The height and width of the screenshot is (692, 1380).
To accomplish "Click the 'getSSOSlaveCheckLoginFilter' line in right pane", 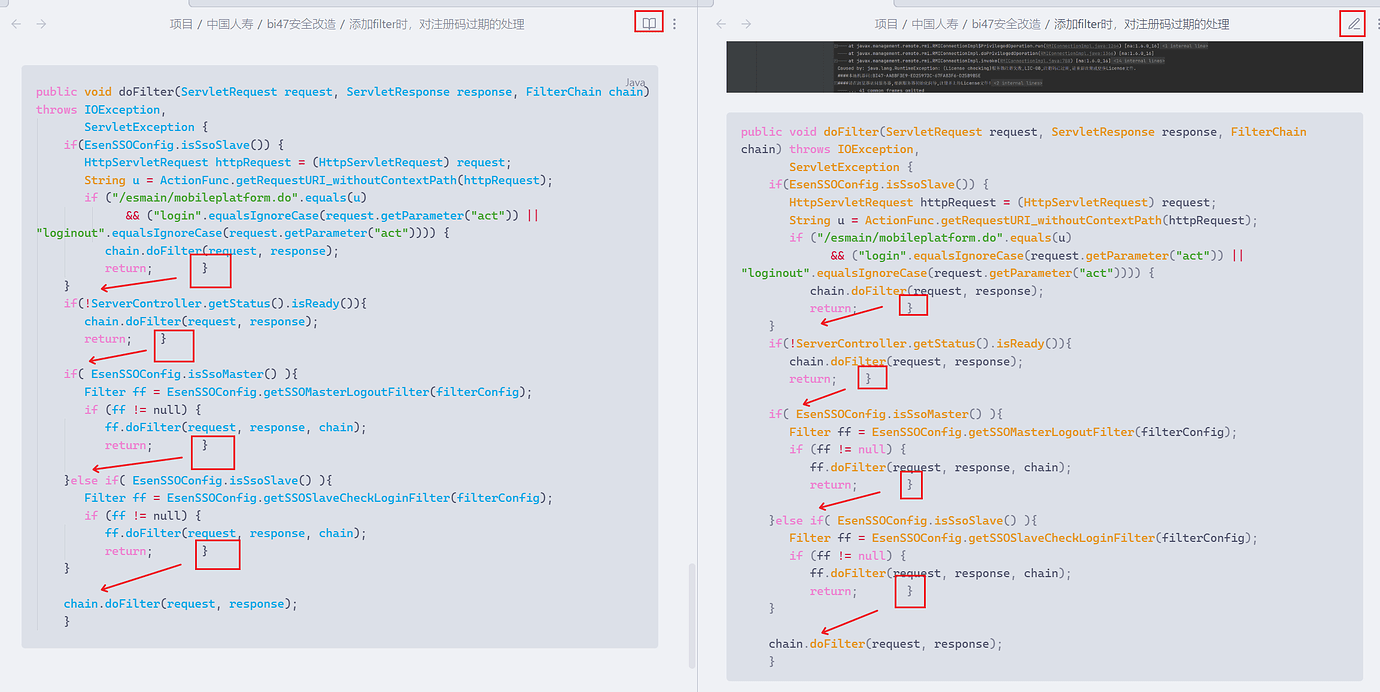I will [1023, 538].
